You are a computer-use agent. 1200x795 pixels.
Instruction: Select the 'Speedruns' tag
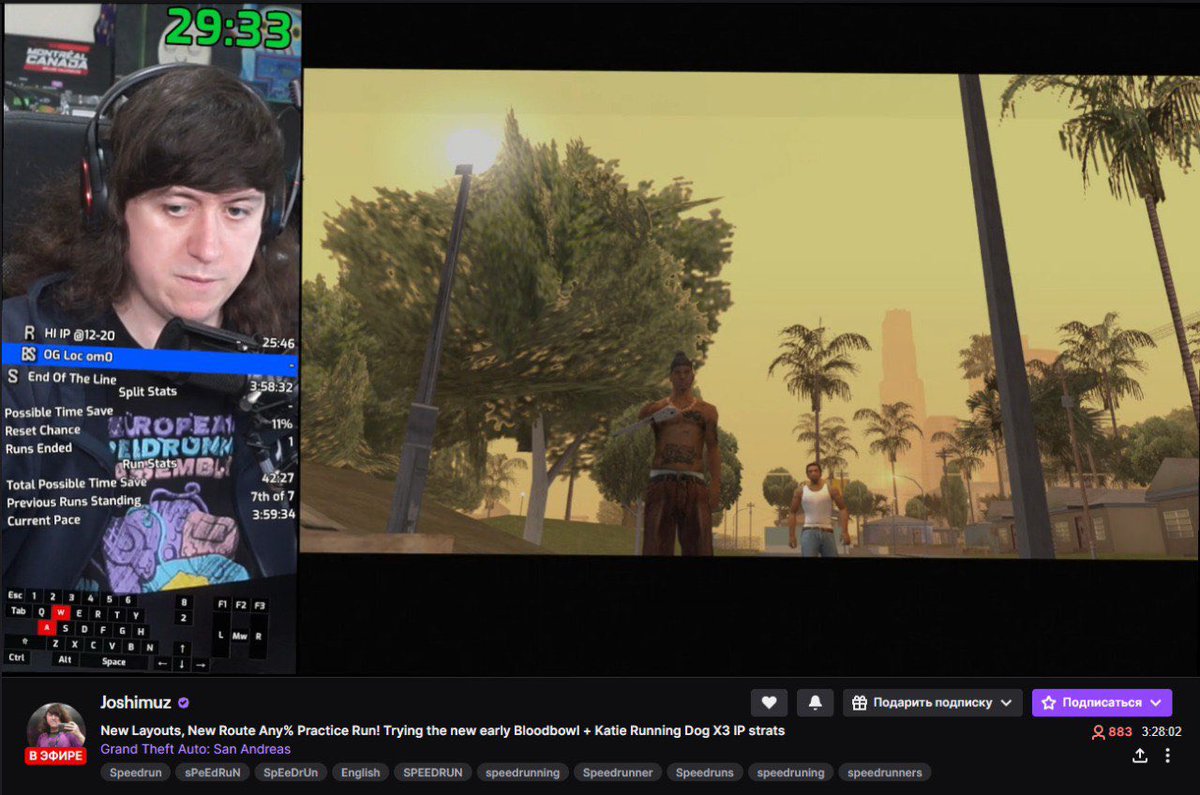tap(704, 772)
